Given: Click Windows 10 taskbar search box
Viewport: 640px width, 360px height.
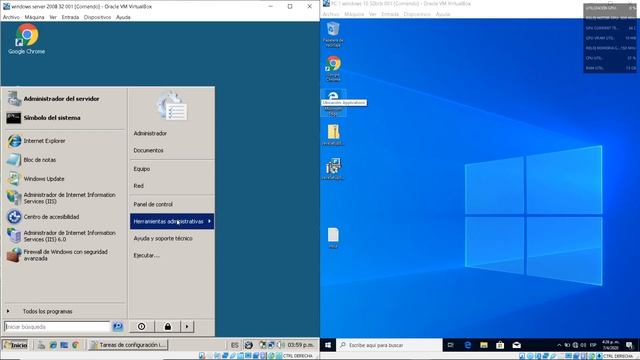Looking at the screenshot, I should point(389,345).
